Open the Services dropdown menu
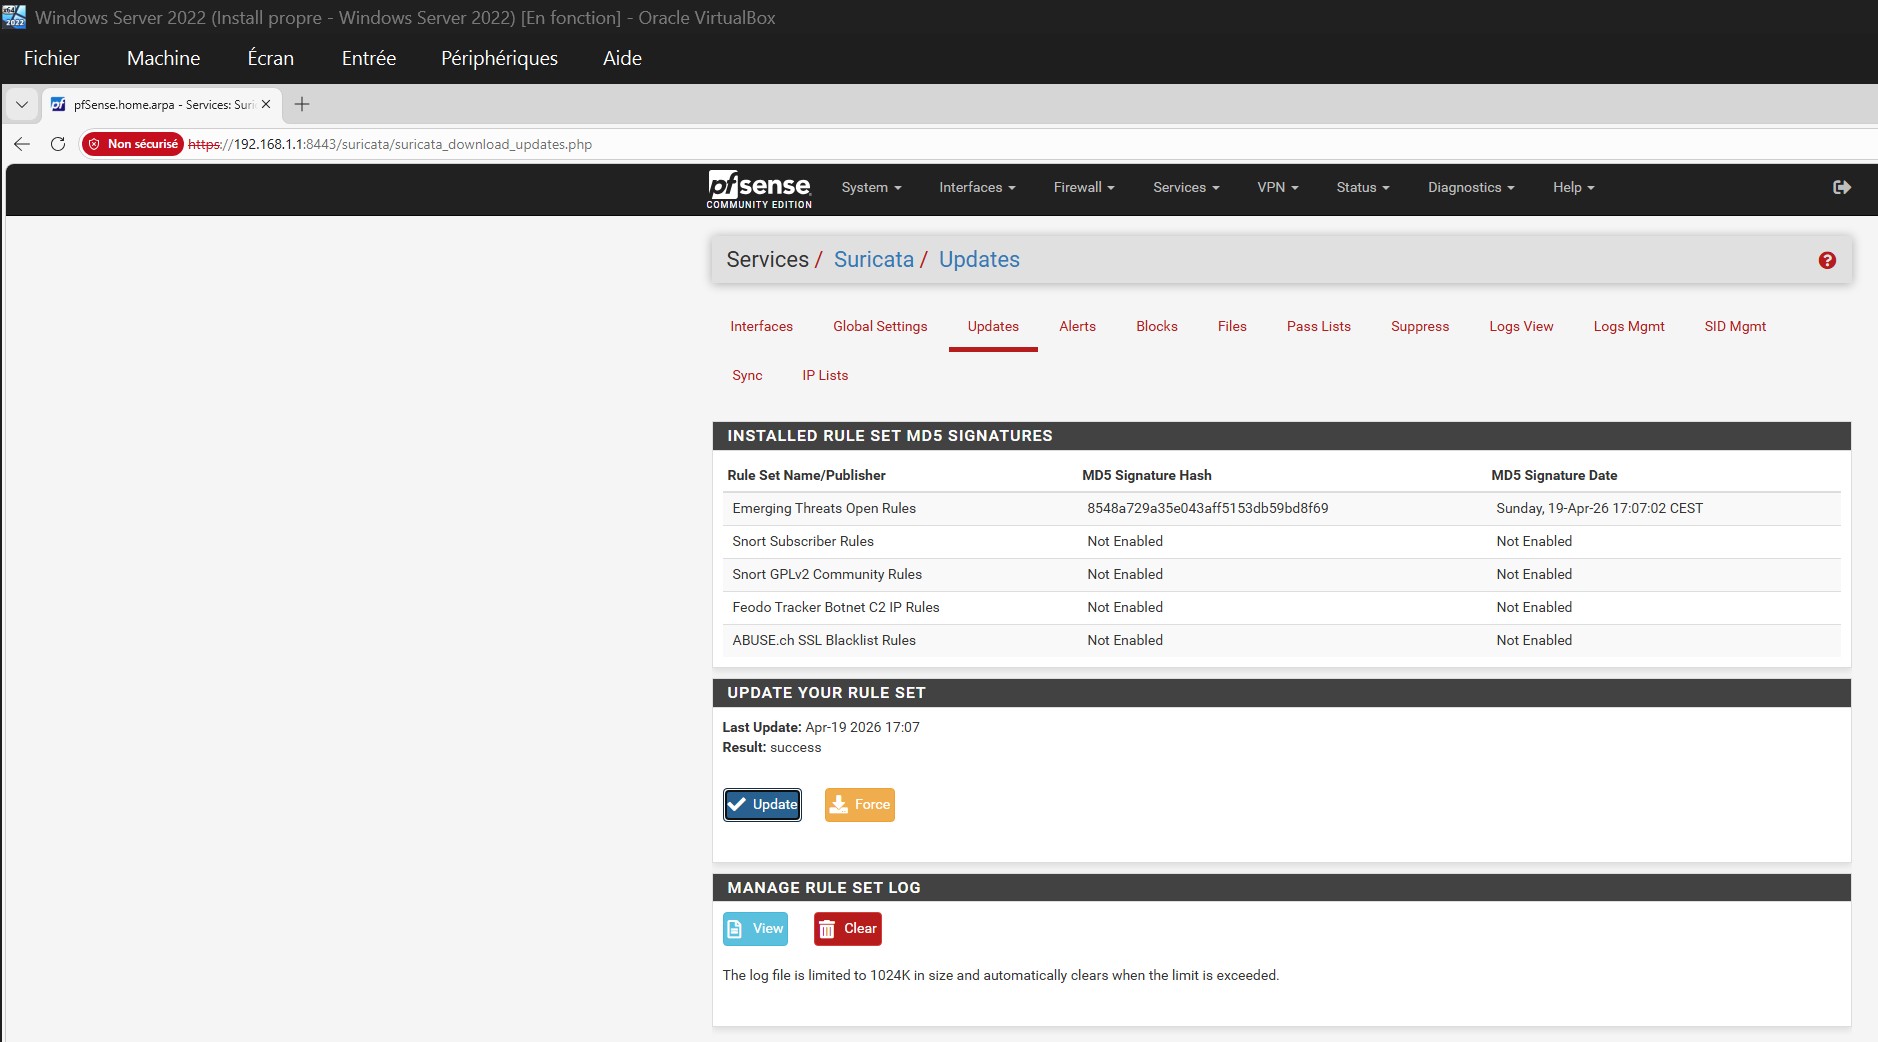The height and width of the screenshot is (1042, 1878). tap(1185, 187)
